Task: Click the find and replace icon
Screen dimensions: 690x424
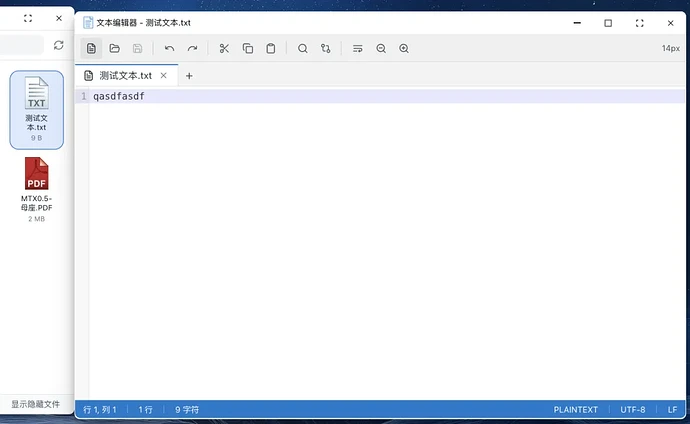Action: tap(326, 48)
